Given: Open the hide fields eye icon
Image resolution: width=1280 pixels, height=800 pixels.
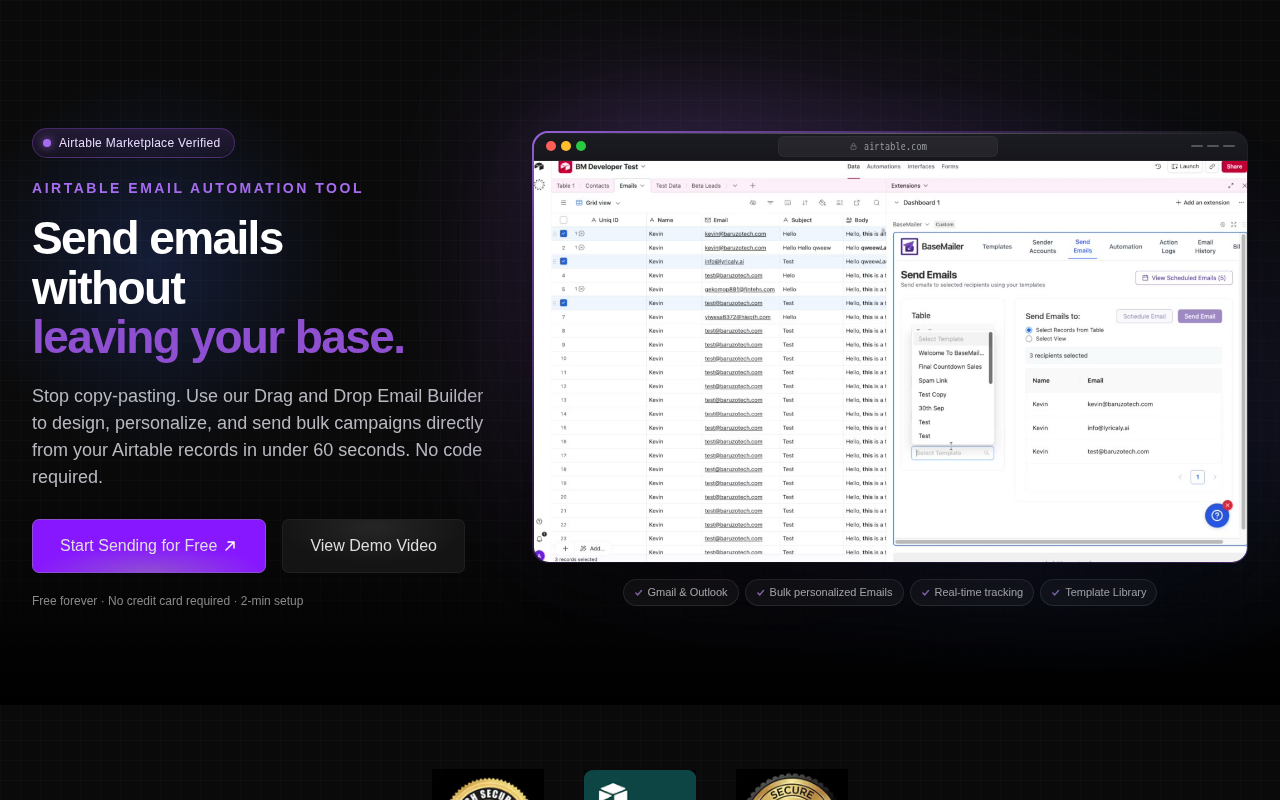Looking at the screenshot, I should coord(753,203).
